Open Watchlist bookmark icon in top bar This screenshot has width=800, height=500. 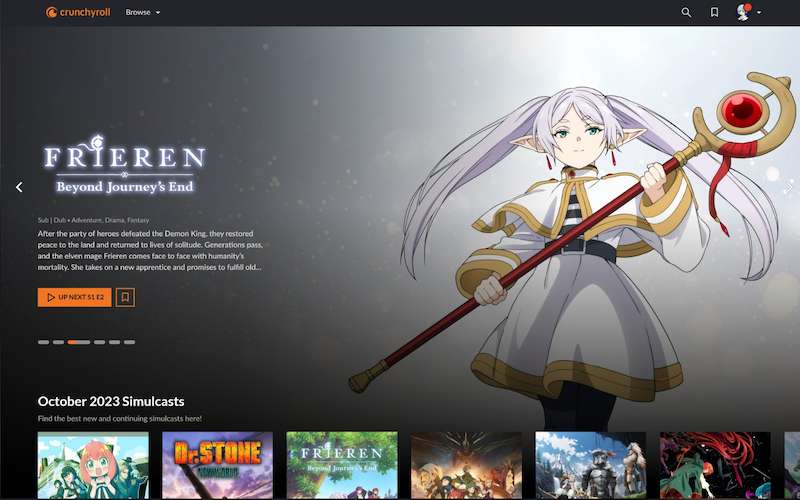[x=714, y=12]
